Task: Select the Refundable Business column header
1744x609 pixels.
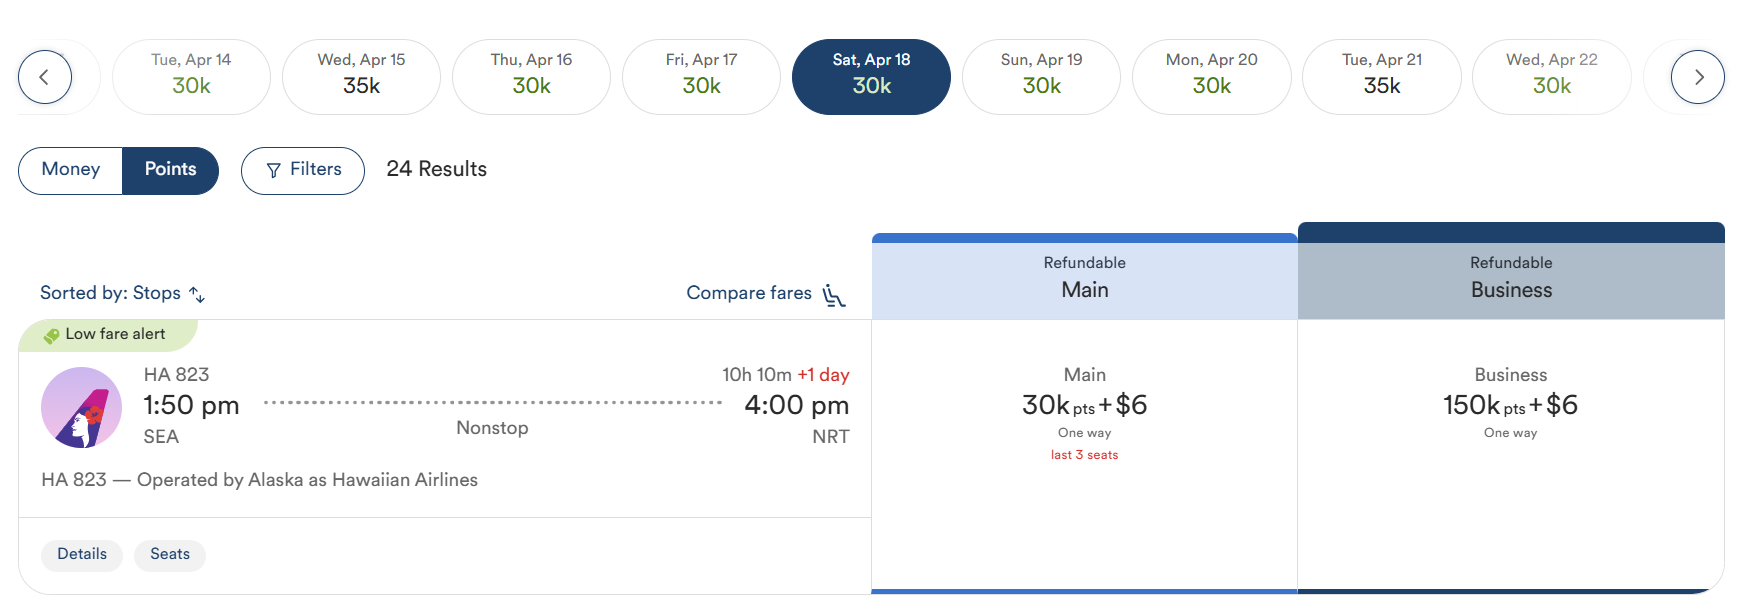Action: click(x=1510, y=278)
